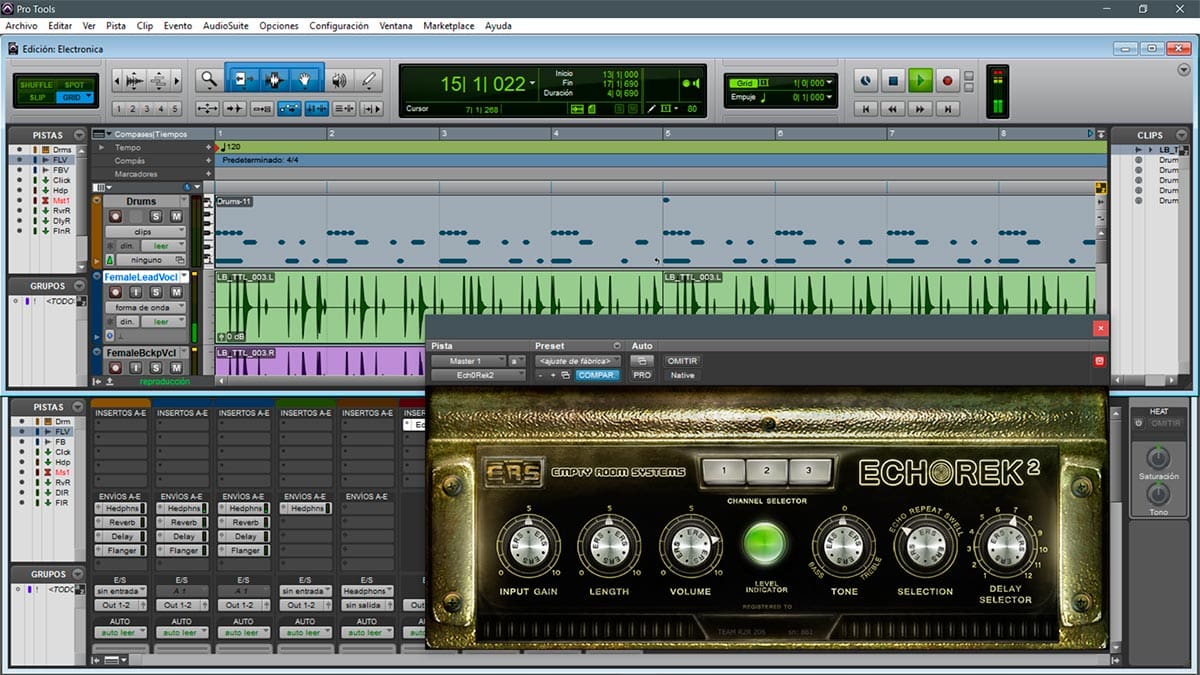Screen dimensions: 1200x675
Task: Toggle Tab to Transients button
Action: [235, 109]
